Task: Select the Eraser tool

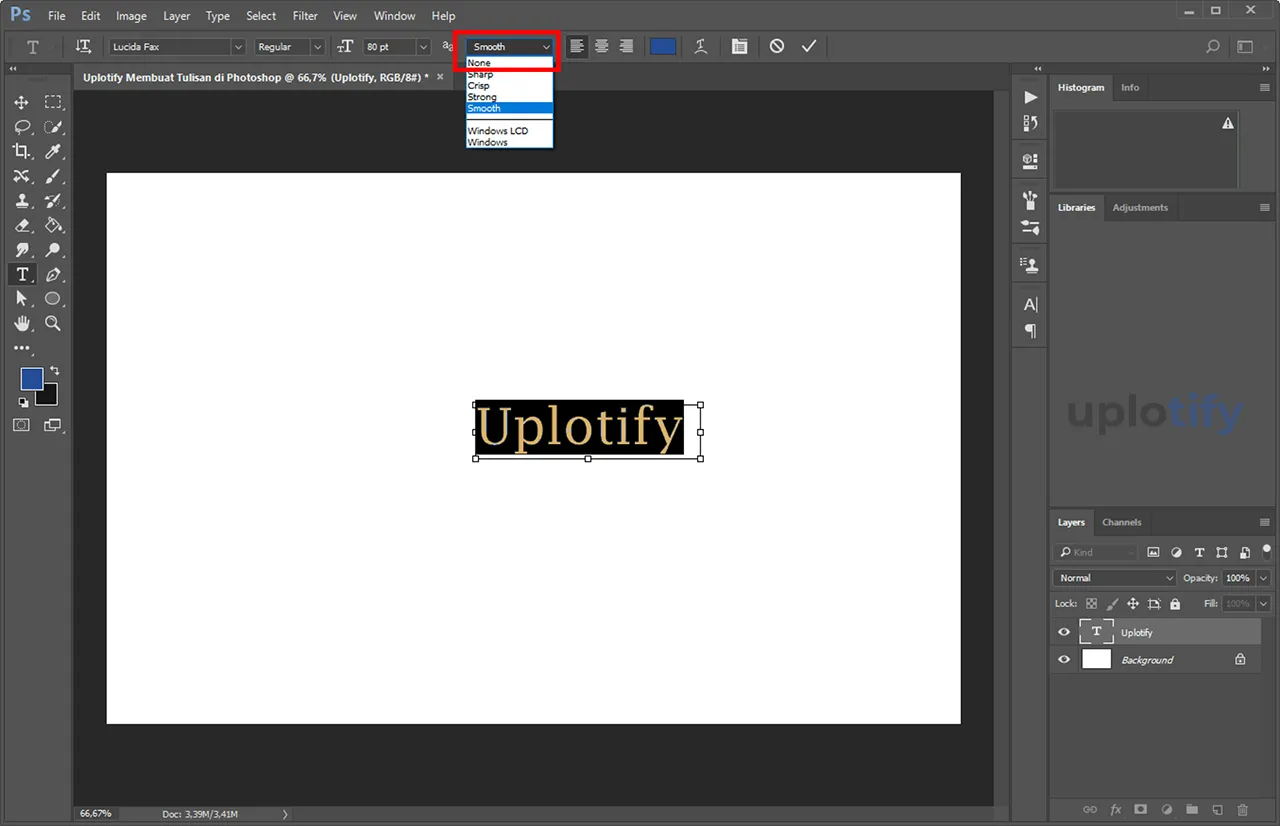Action: [x=21, y=225]
